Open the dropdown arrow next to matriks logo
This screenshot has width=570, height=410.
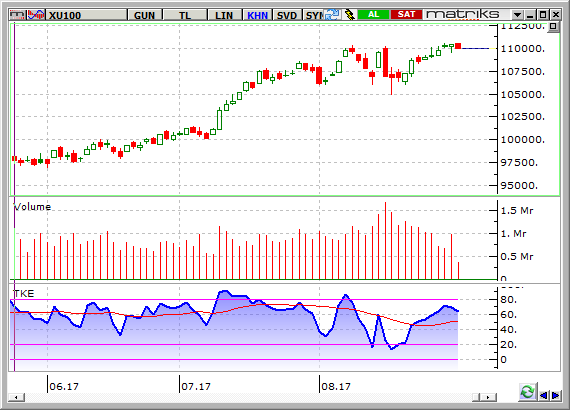click(x=517, y=15)
